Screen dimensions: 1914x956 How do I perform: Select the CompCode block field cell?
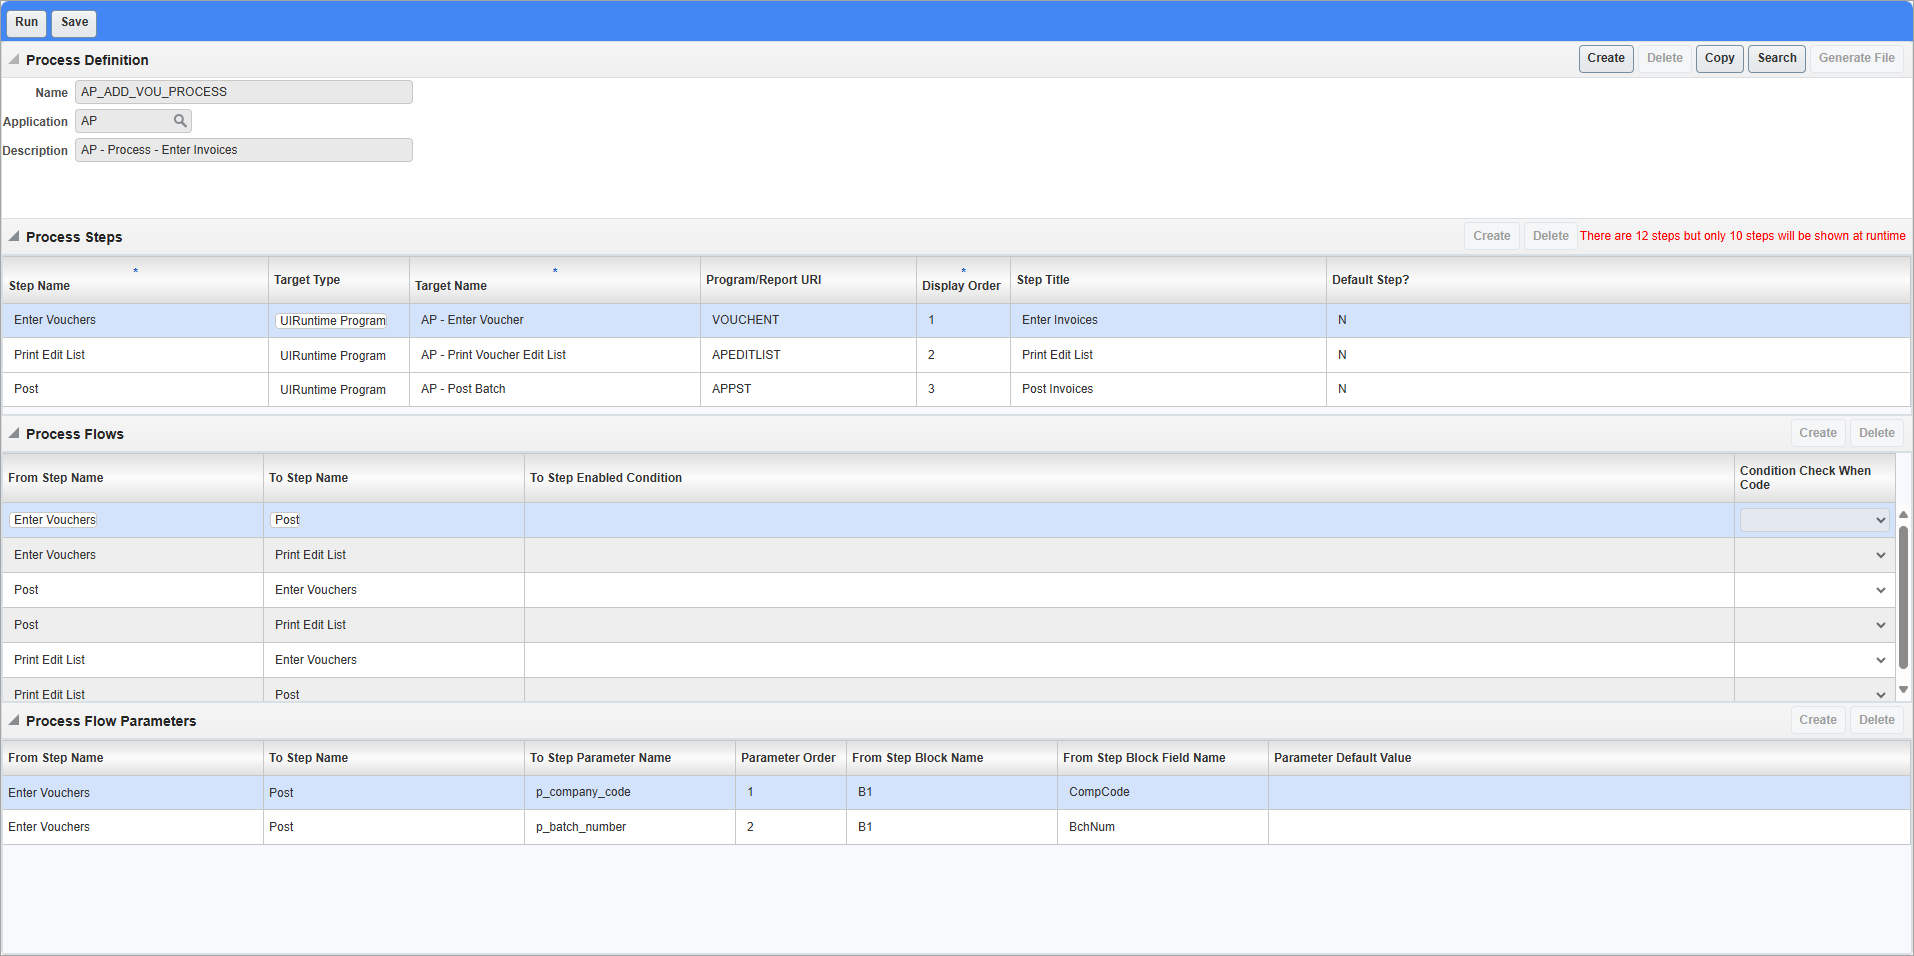click(x=1163, y=792)
